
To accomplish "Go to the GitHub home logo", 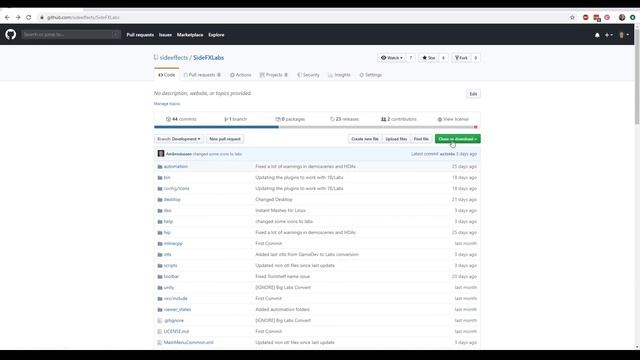I will (11, 34).
